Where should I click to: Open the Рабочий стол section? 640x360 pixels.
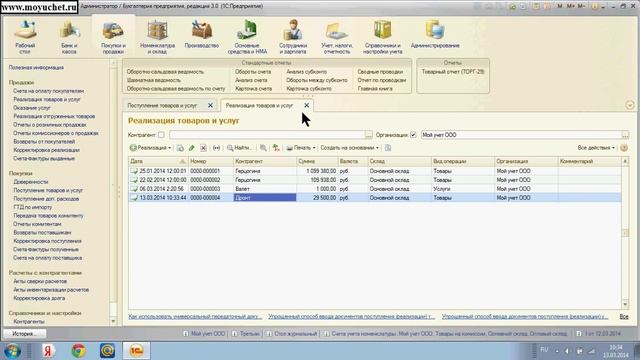click(25, 37)
